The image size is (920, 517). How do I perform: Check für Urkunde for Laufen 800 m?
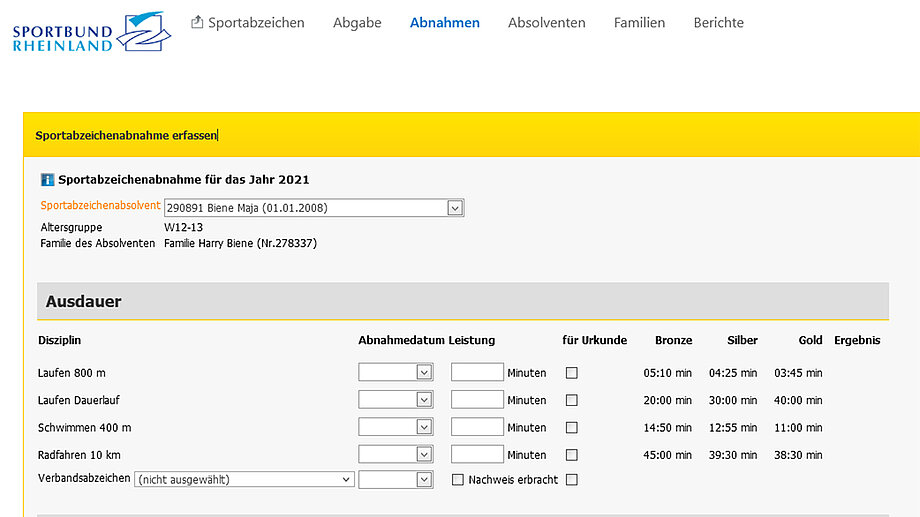[572, 373]
